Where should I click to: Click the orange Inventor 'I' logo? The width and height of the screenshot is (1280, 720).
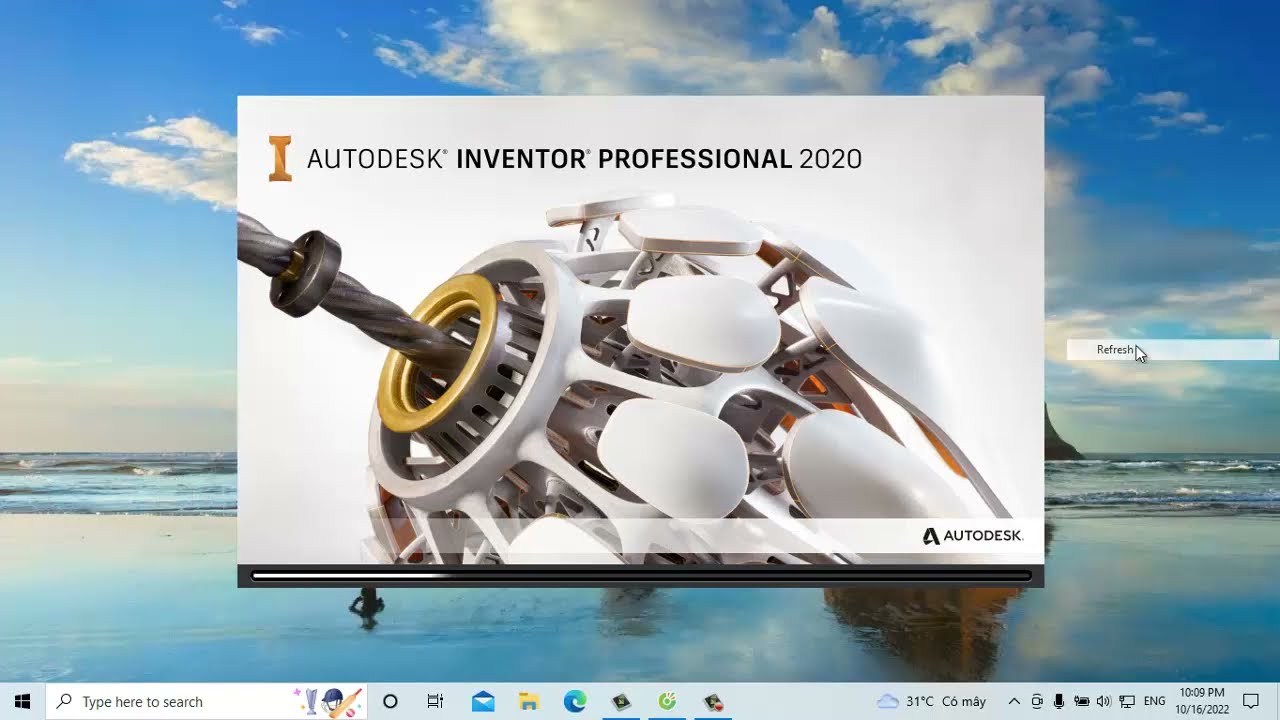(280, 159)
